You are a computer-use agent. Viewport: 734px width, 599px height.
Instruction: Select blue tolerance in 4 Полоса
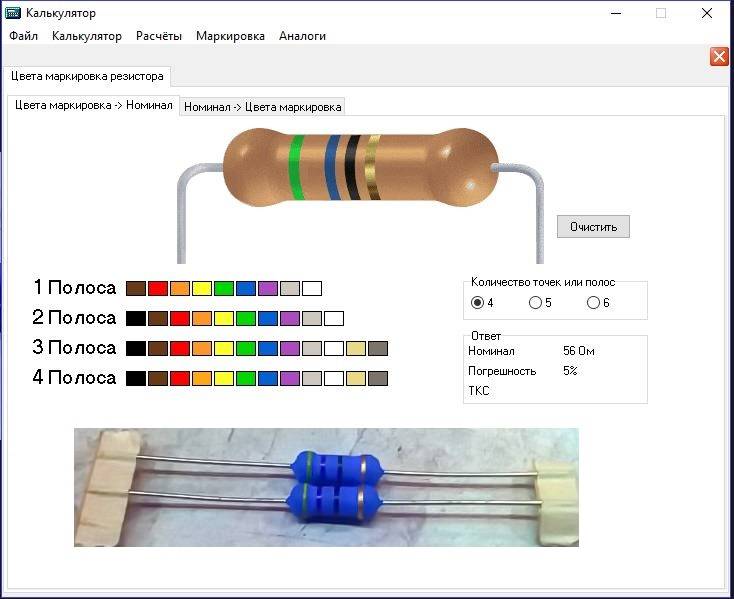click(268, 378)
